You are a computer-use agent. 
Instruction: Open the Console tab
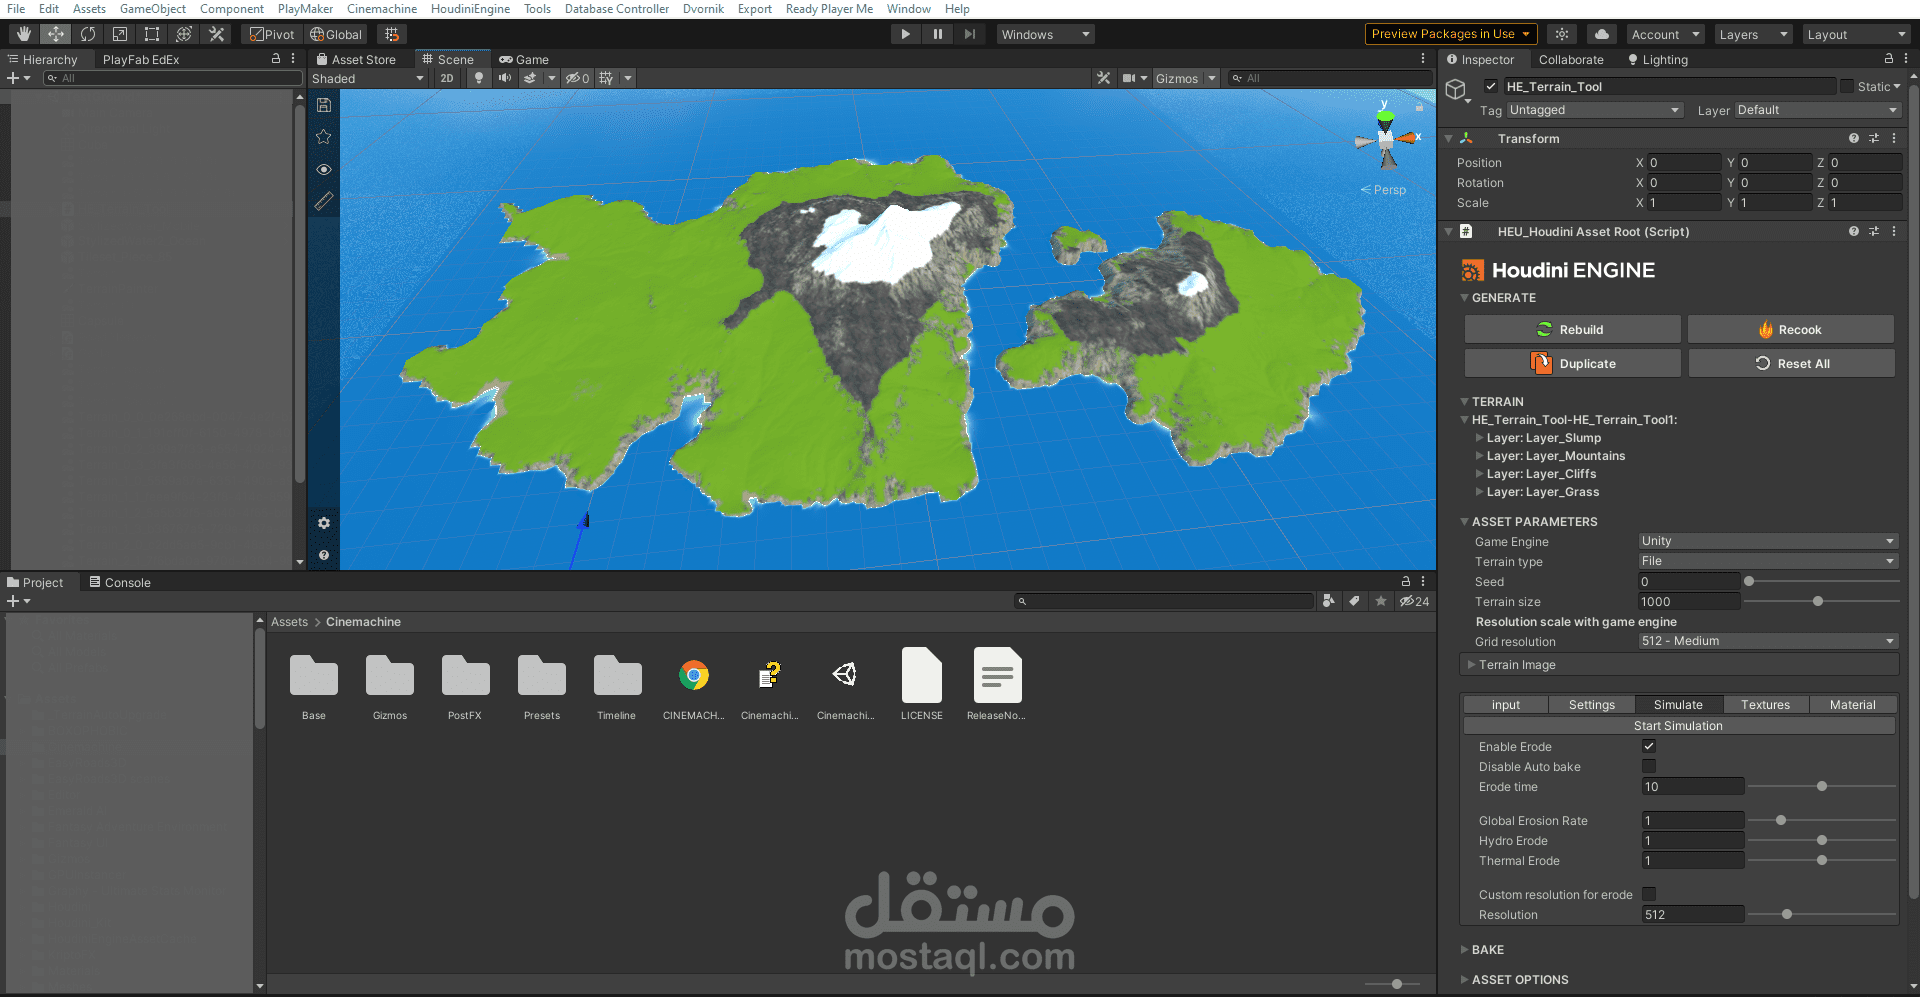[120, 583]
